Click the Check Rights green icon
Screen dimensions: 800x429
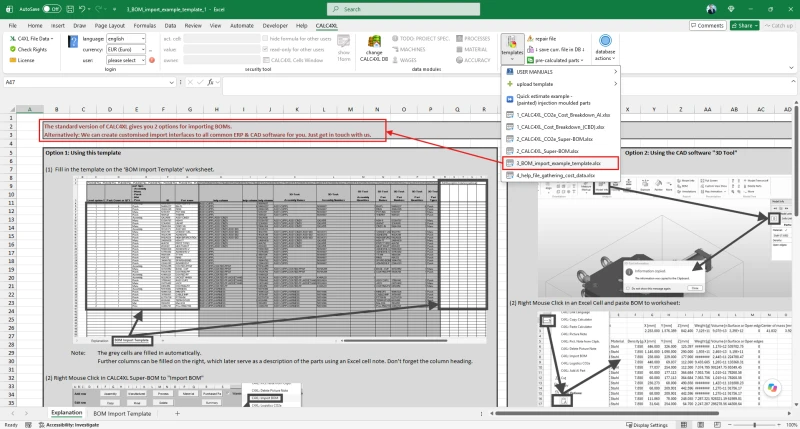pyautogui.click(x=13, y=49)
